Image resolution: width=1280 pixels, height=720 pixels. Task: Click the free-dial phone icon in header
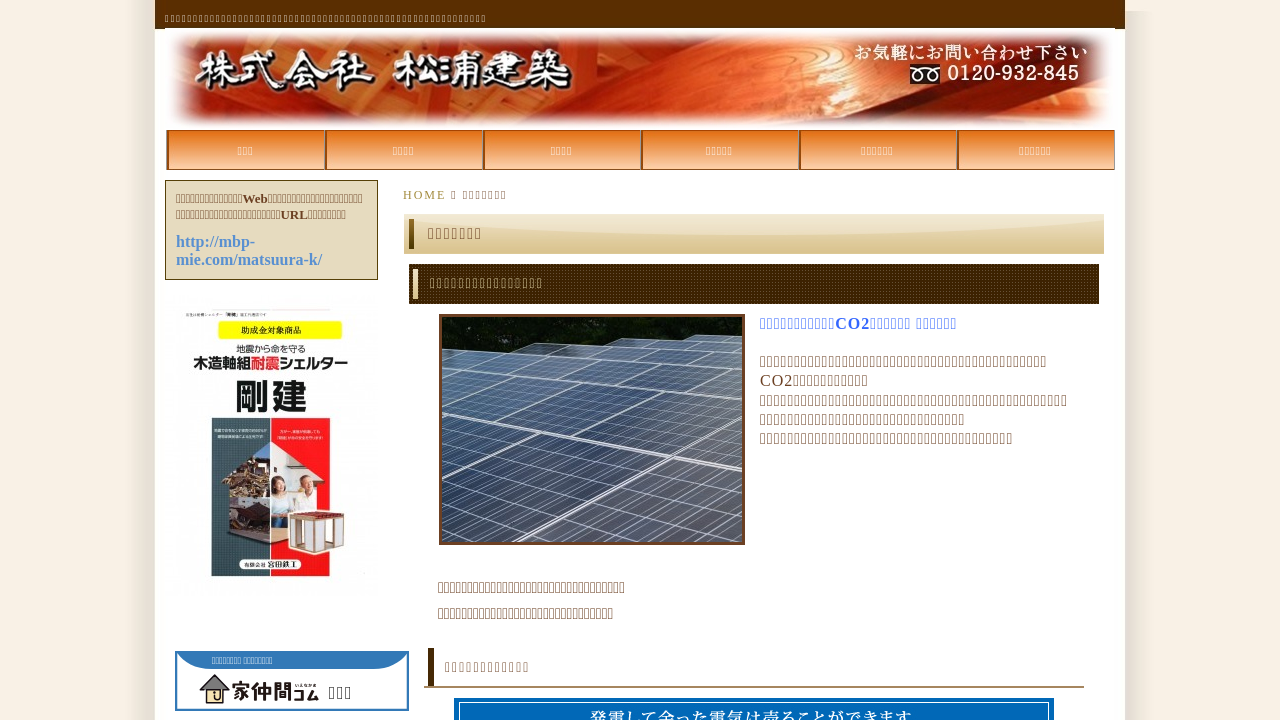(x=924, y=74)
